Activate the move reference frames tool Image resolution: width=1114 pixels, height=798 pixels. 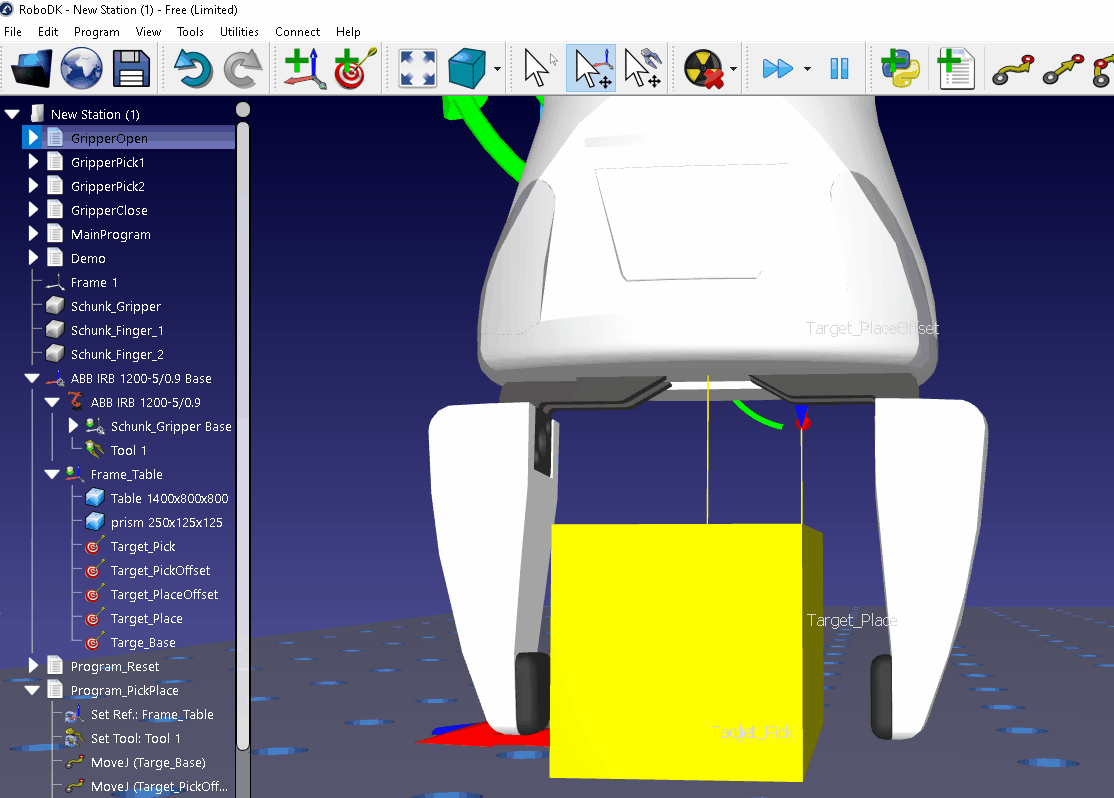(591, 68)
